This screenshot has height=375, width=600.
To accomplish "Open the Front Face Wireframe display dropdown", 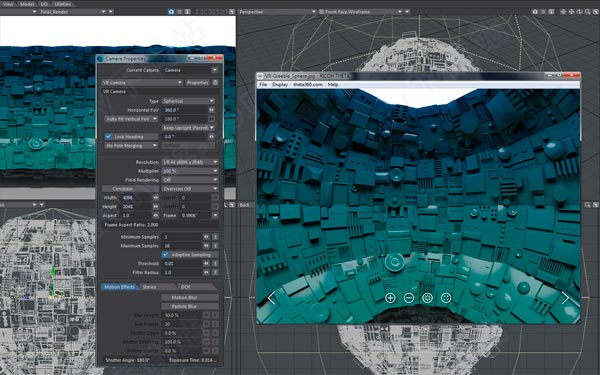I will 360,12.
